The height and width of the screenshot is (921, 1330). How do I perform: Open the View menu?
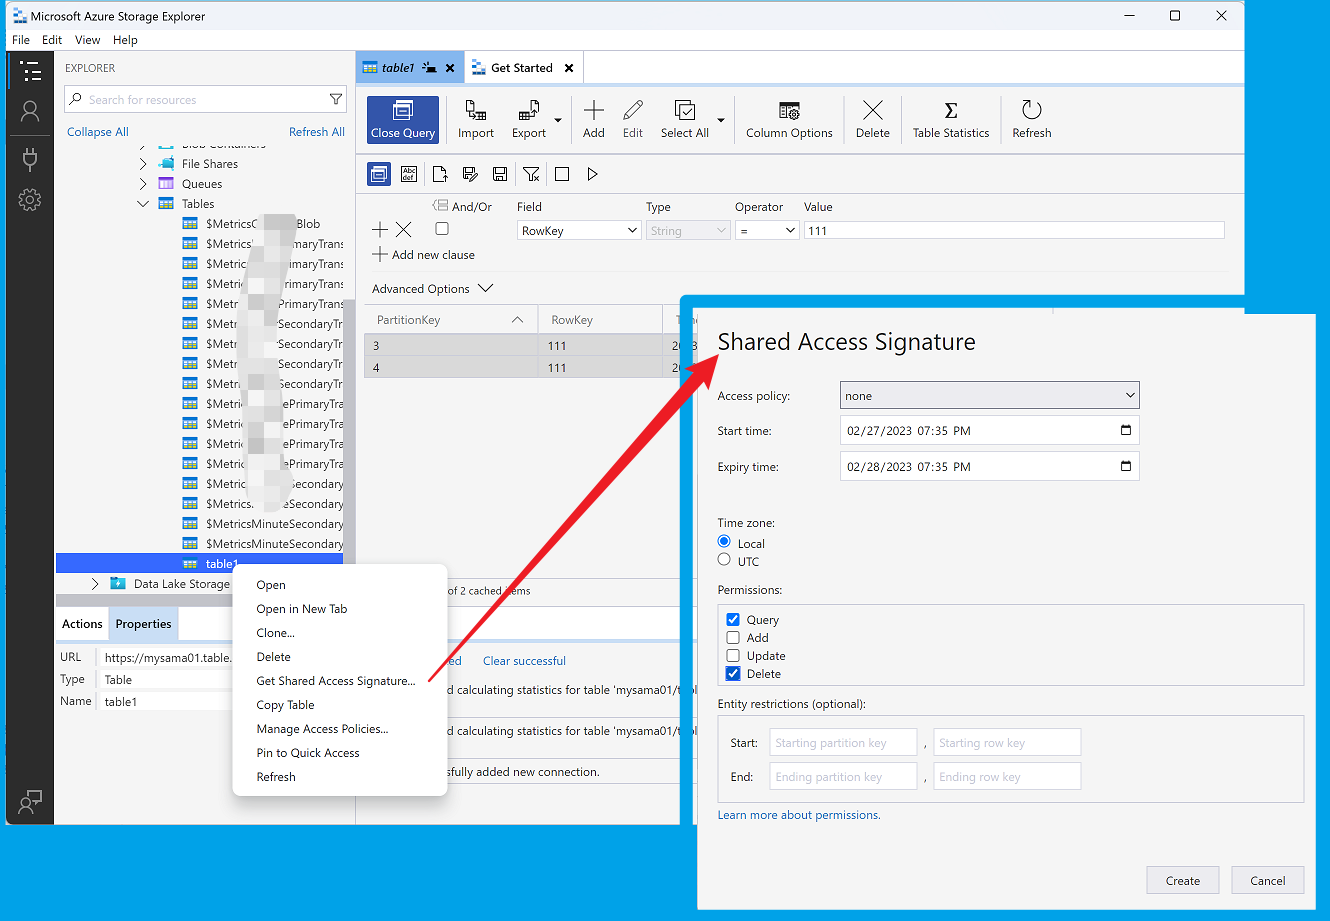point(87,40)
